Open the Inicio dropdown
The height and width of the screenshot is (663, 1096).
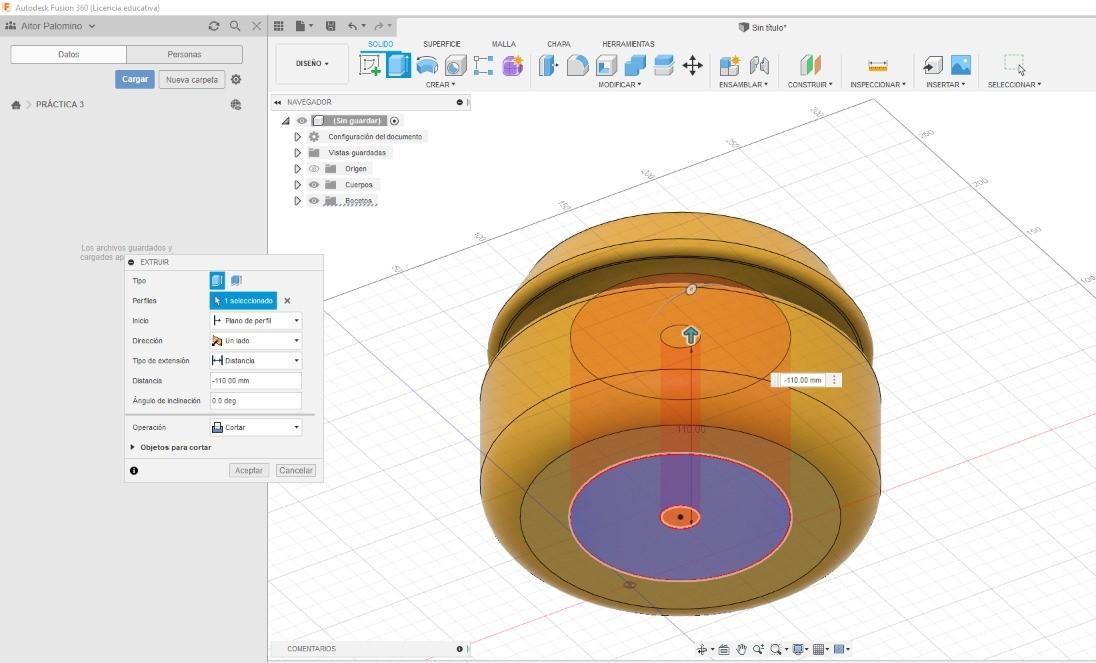(x=256, y=321)
